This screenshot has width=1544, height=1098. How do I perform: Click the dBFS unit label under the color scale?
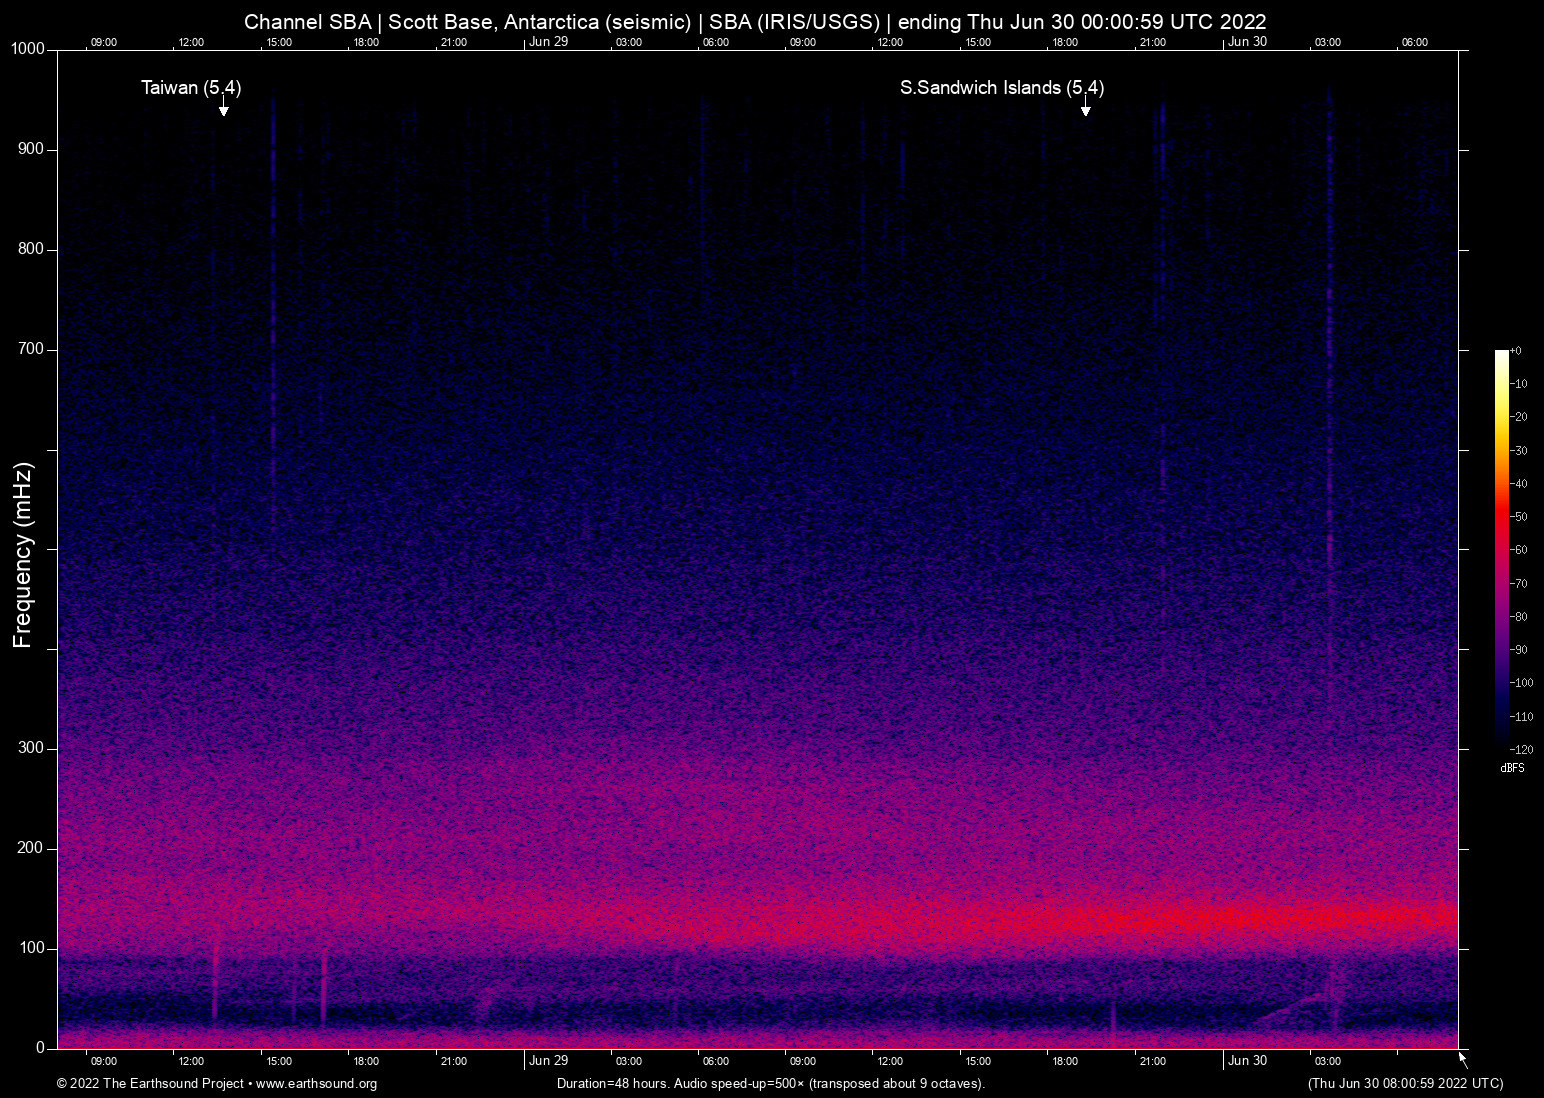point(1512,768)
